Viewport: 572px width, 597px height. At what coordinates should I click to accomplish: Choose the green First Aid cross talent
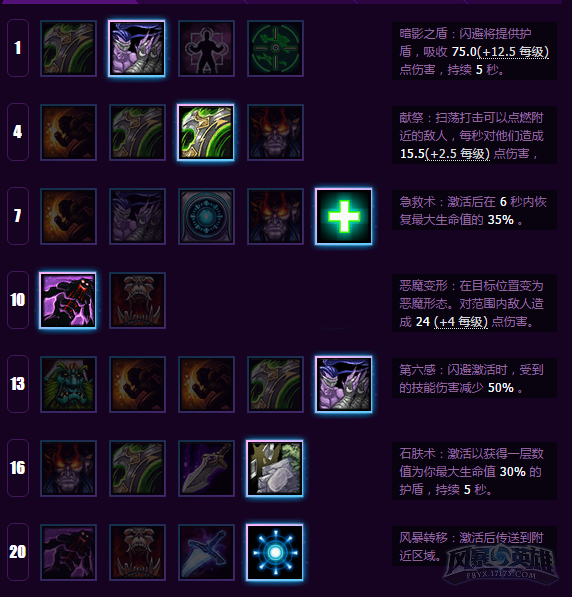344,216
